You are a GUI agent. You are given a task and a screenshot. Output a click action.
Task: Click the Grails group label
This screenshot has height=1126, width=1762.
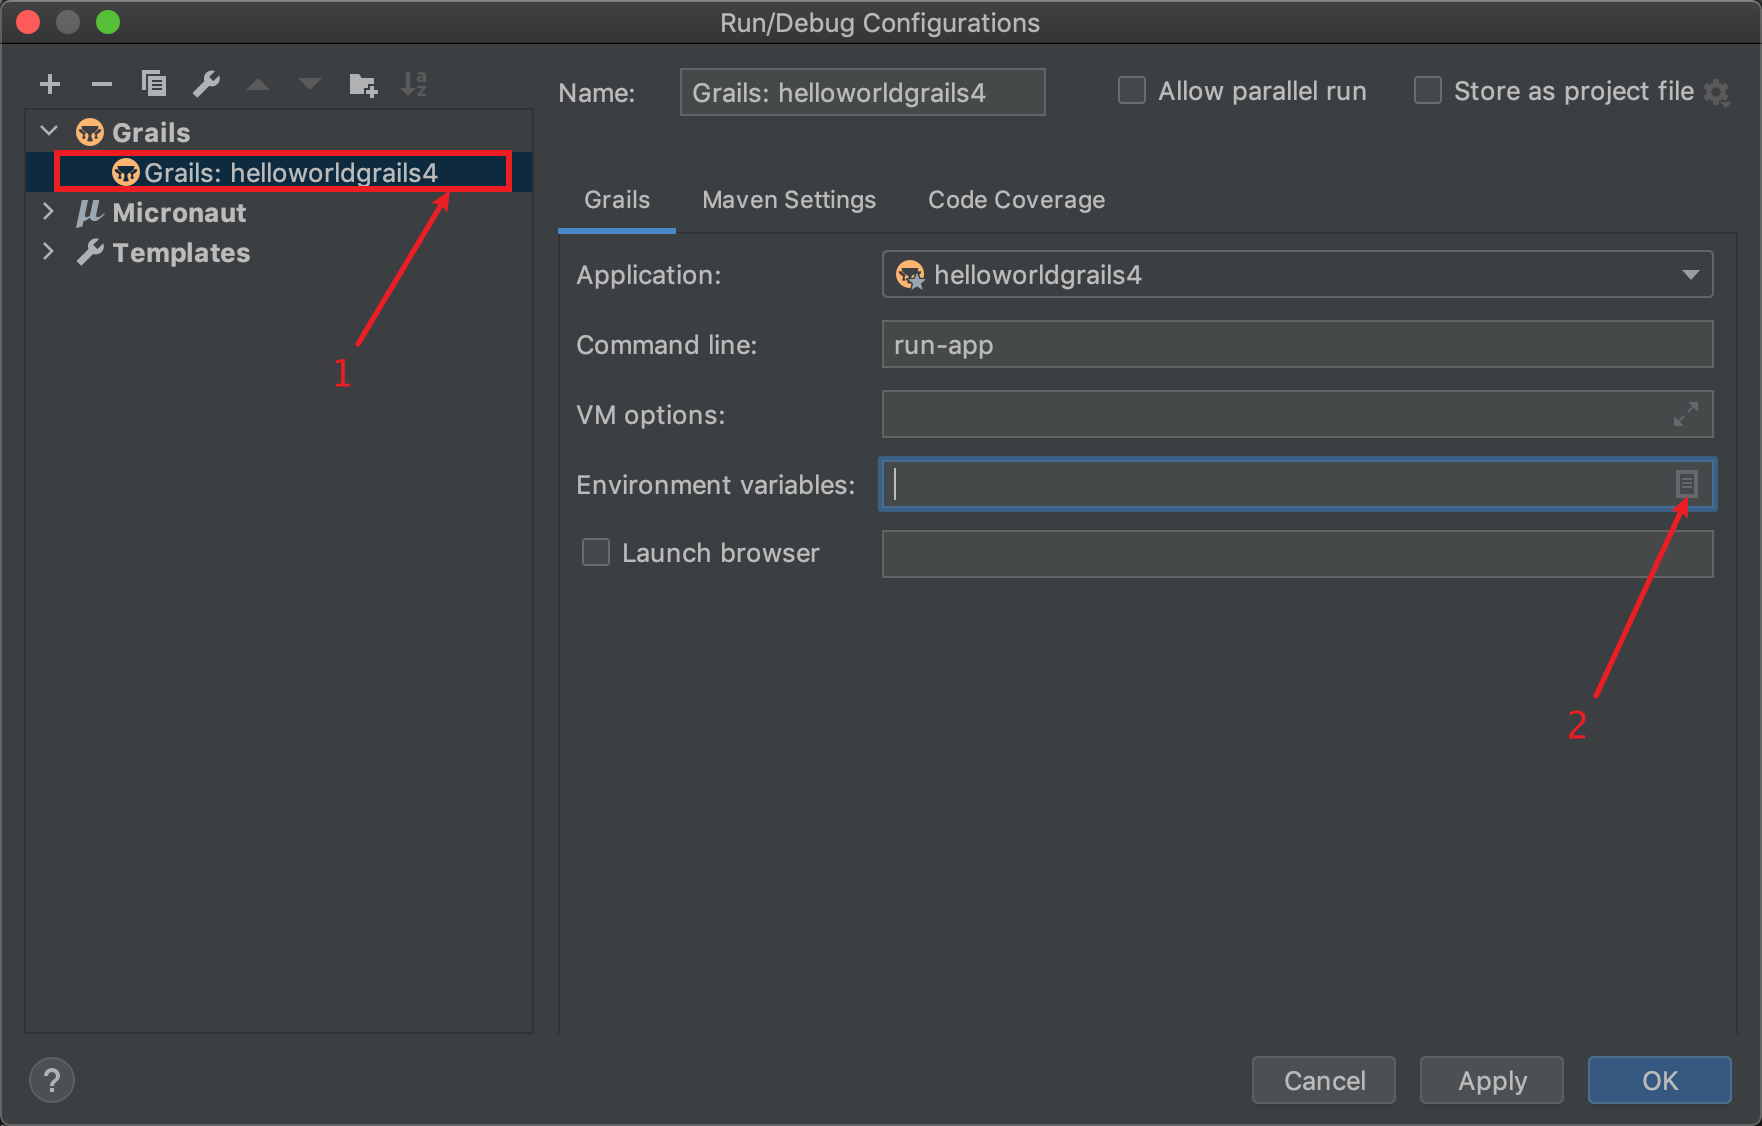[151, 132]
